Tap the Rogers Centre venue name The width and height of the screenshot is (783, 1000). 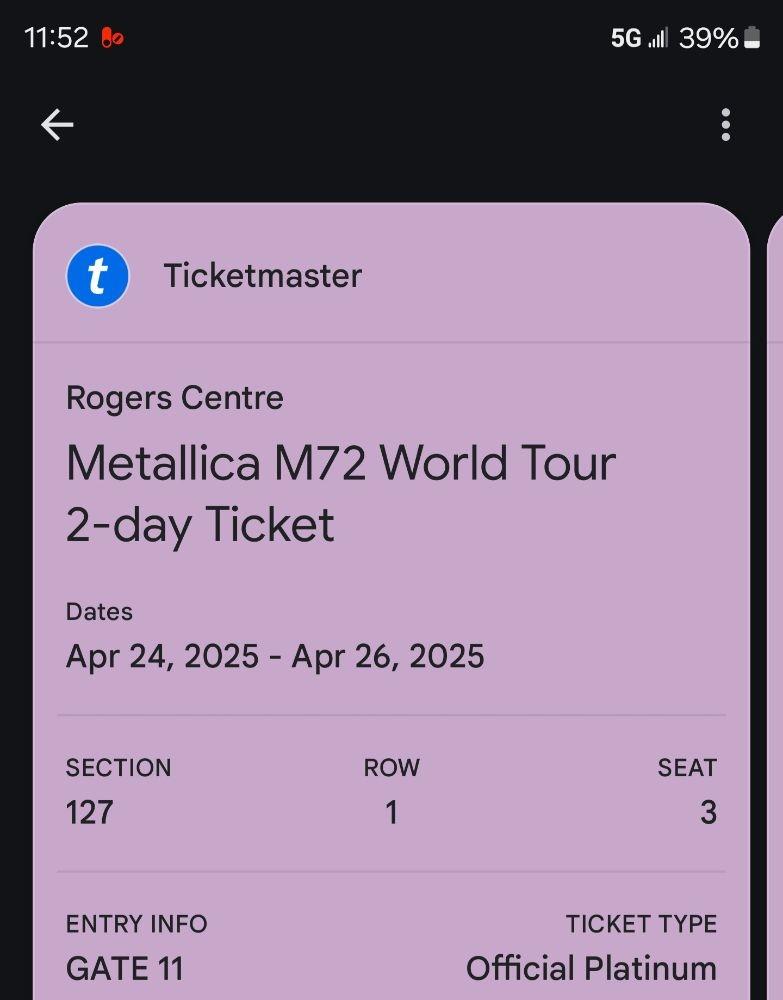175,398
